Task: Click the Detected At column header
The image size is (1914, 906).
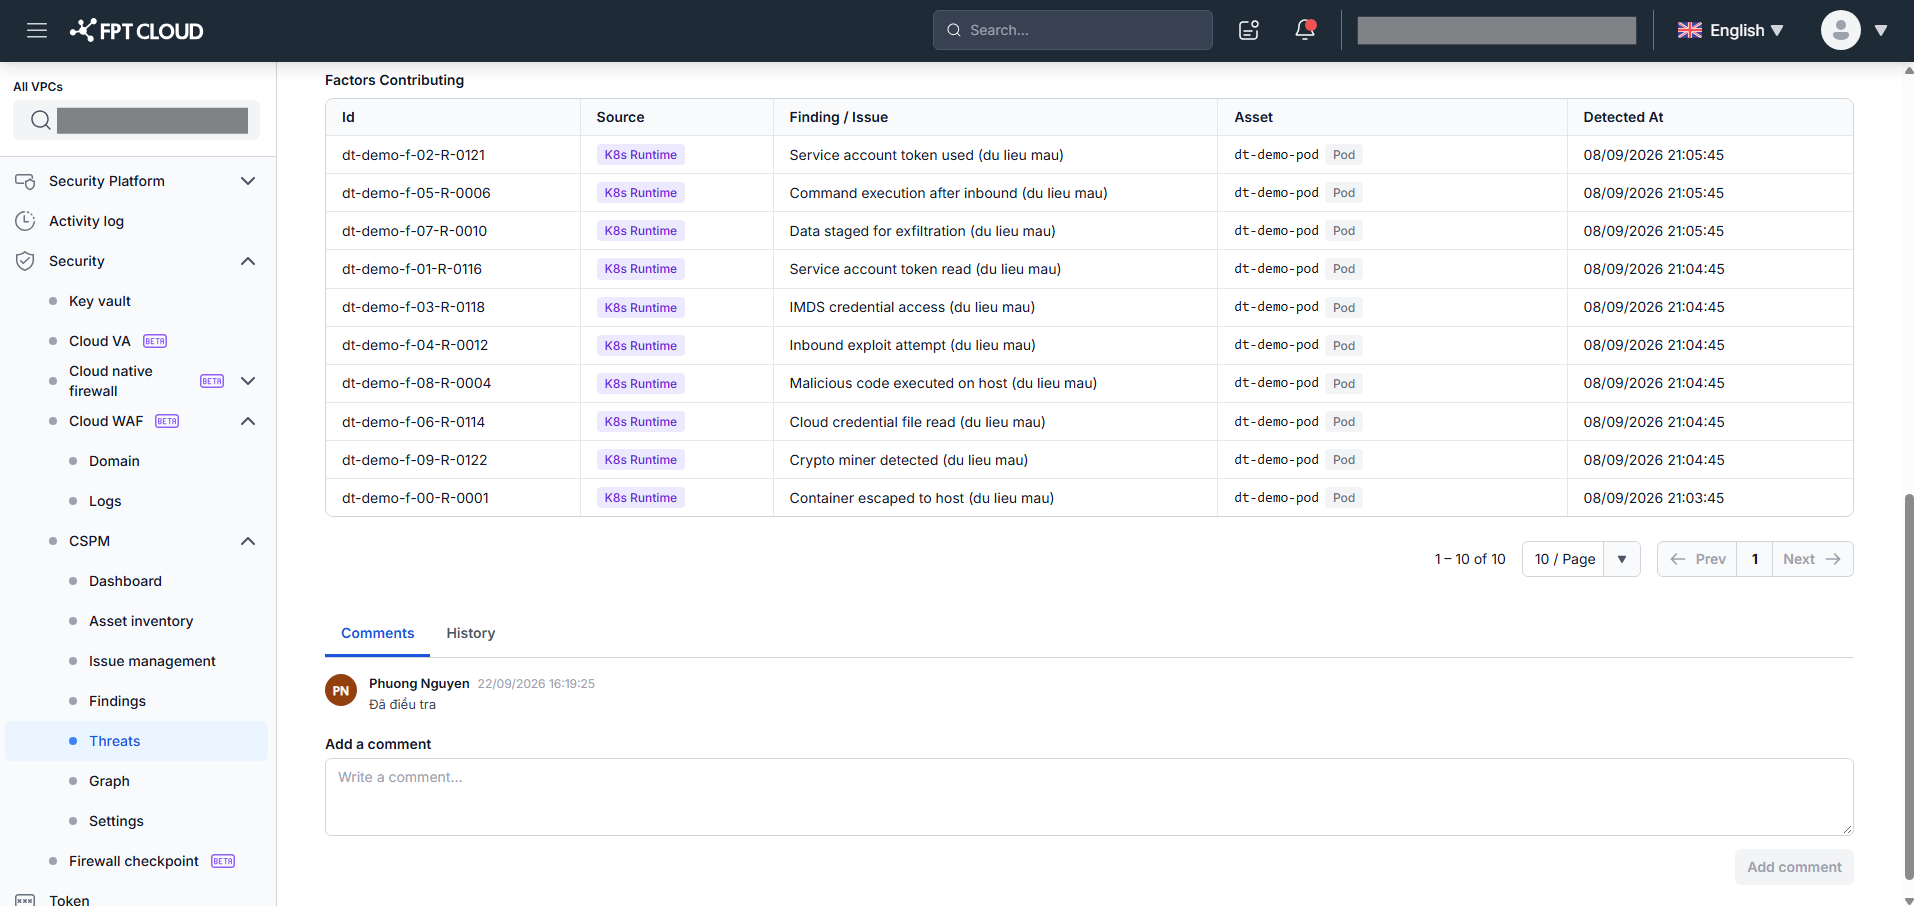Action: coord(1623,117)
